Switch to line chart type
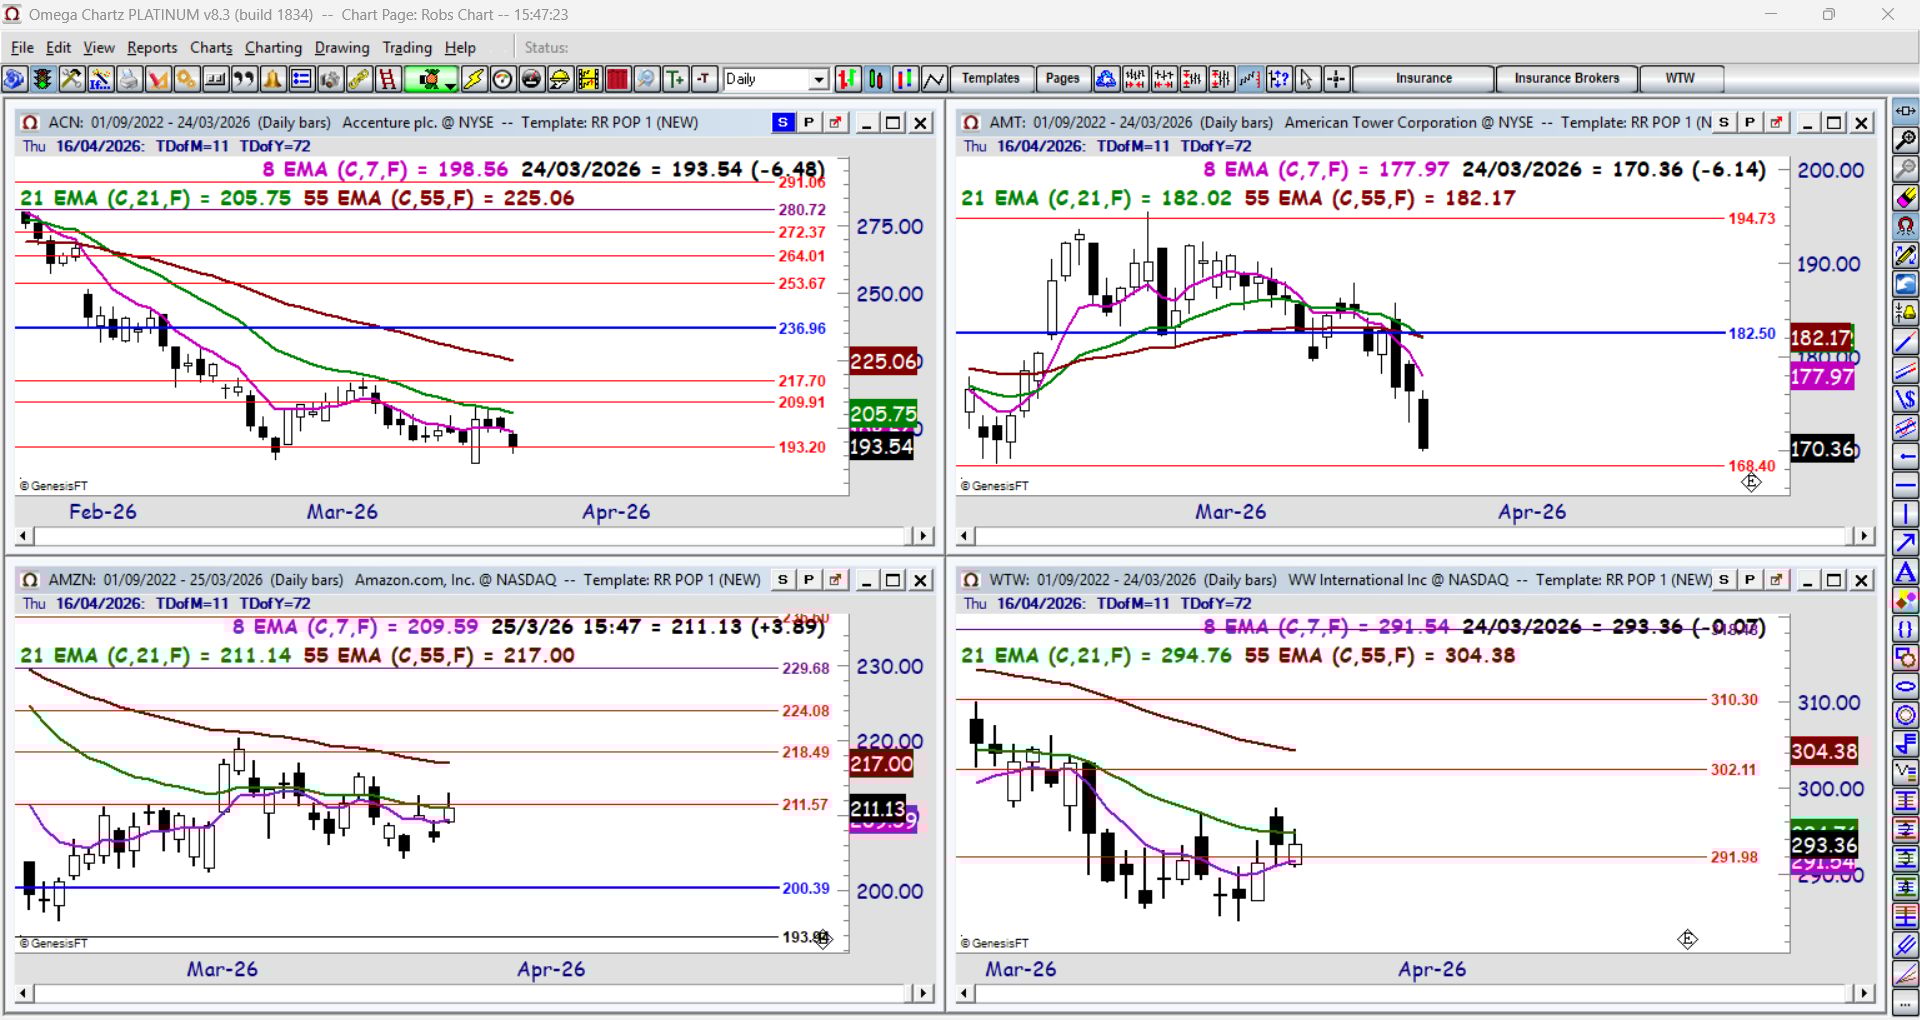The width and height of the screenshot is (1920, 1020). [x=934, y=79]
